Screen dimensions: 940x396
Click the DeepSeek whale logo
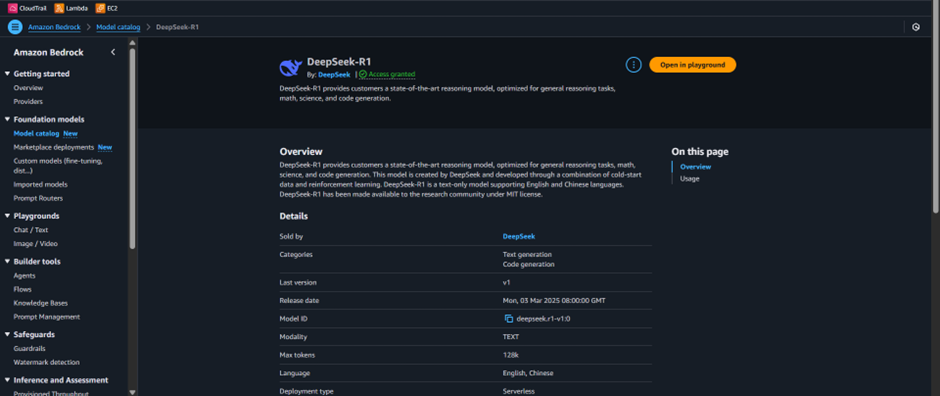click(x=291, y=67)
